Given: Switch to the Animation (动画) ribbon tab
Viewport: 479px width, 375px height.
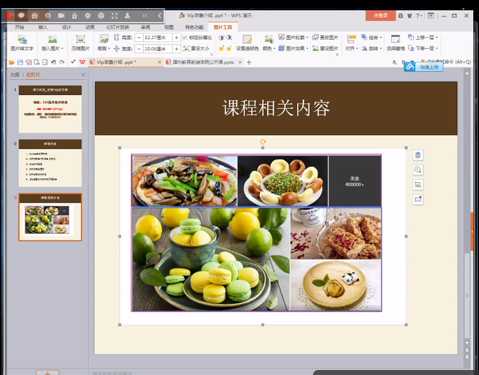Looking at the screenshot, I should tap(90, 27).
